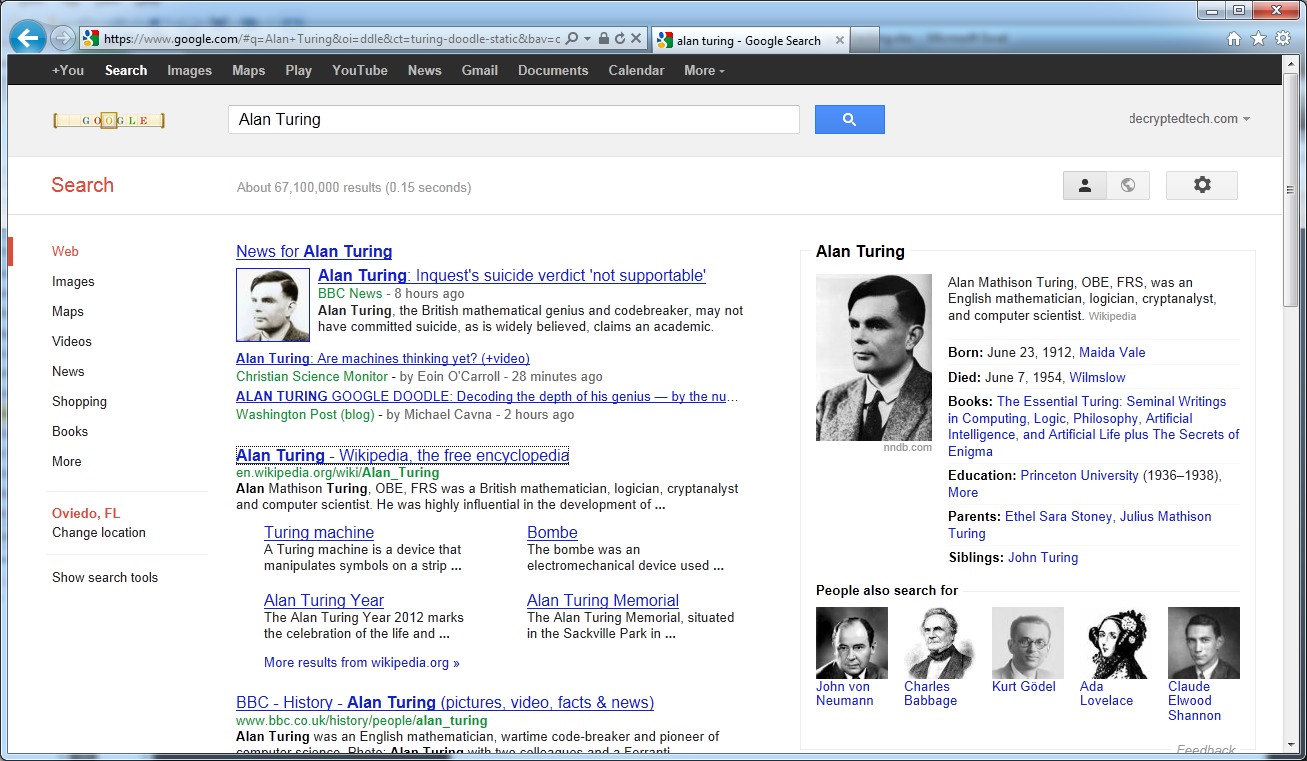Open the Bombe sublink
Viewport: 1307px width, 761px height.
552,533
